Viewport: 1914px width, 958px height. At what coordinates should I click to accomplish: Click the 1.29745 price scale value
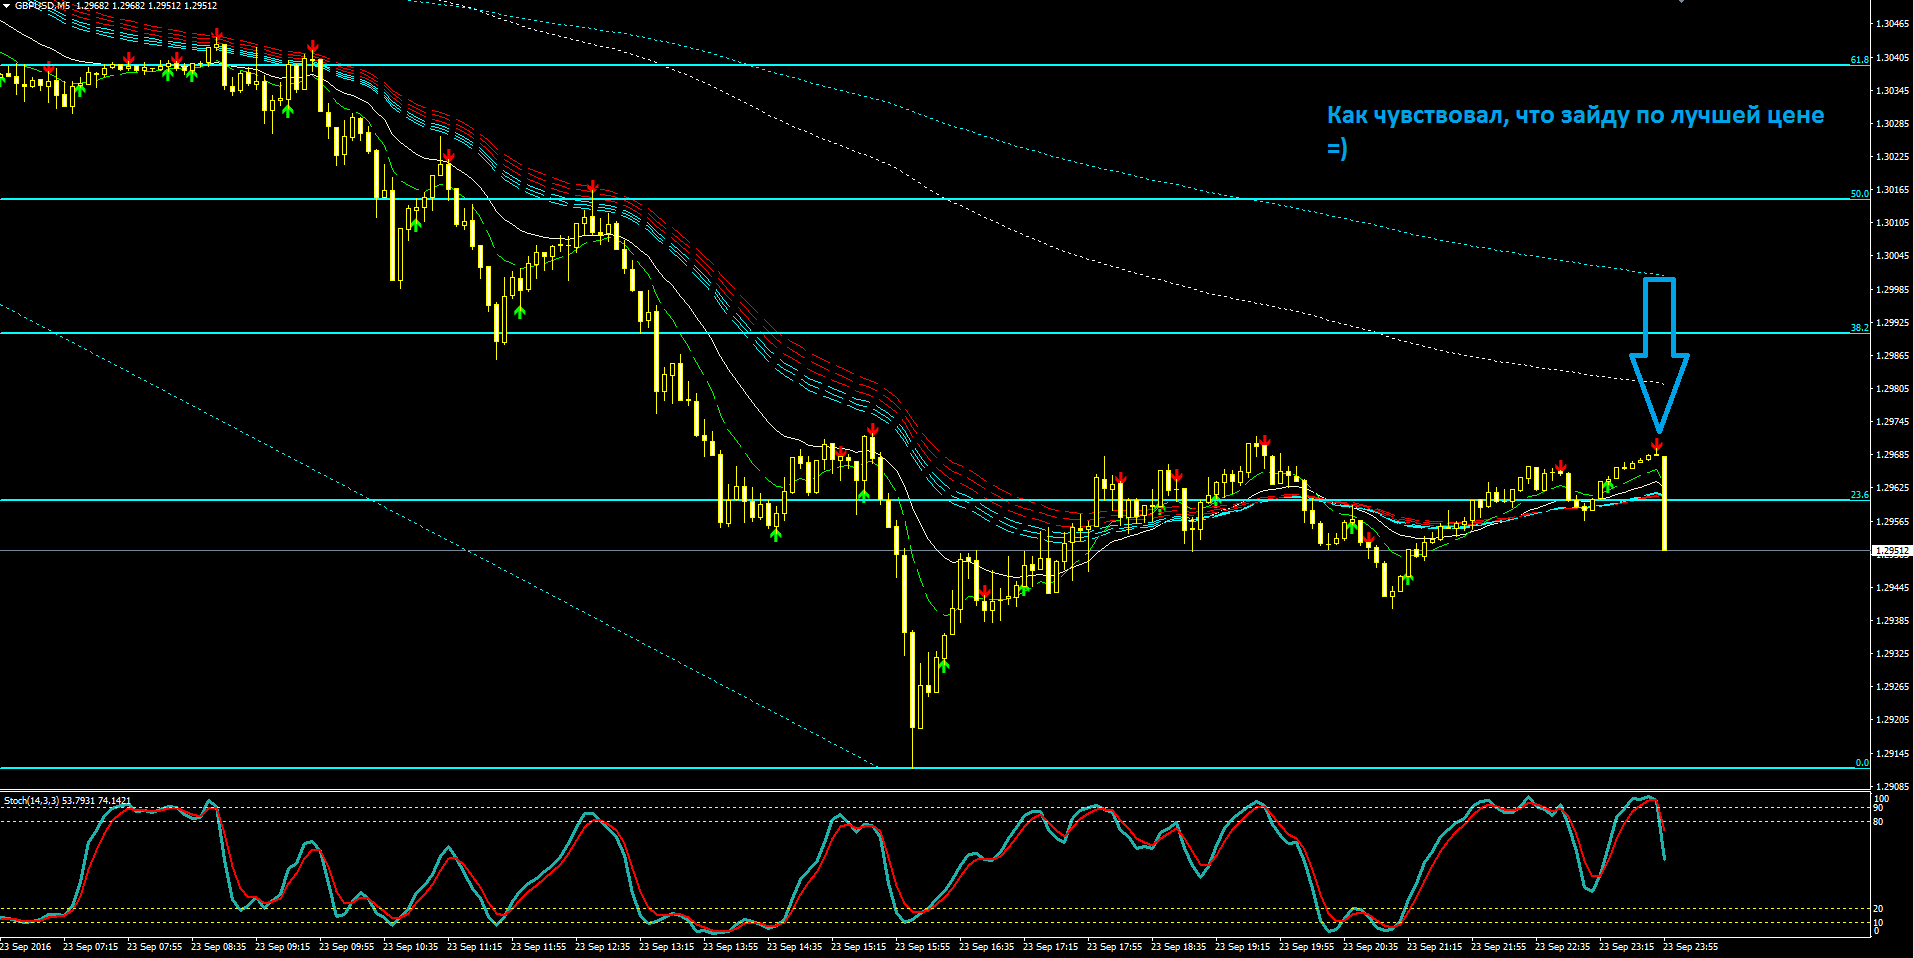tap(1892, 422)
